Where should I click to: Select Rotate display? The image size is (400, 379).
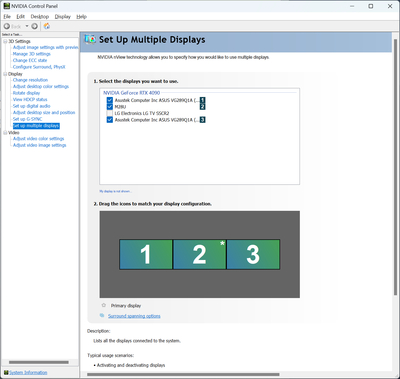tap(26, 93)
